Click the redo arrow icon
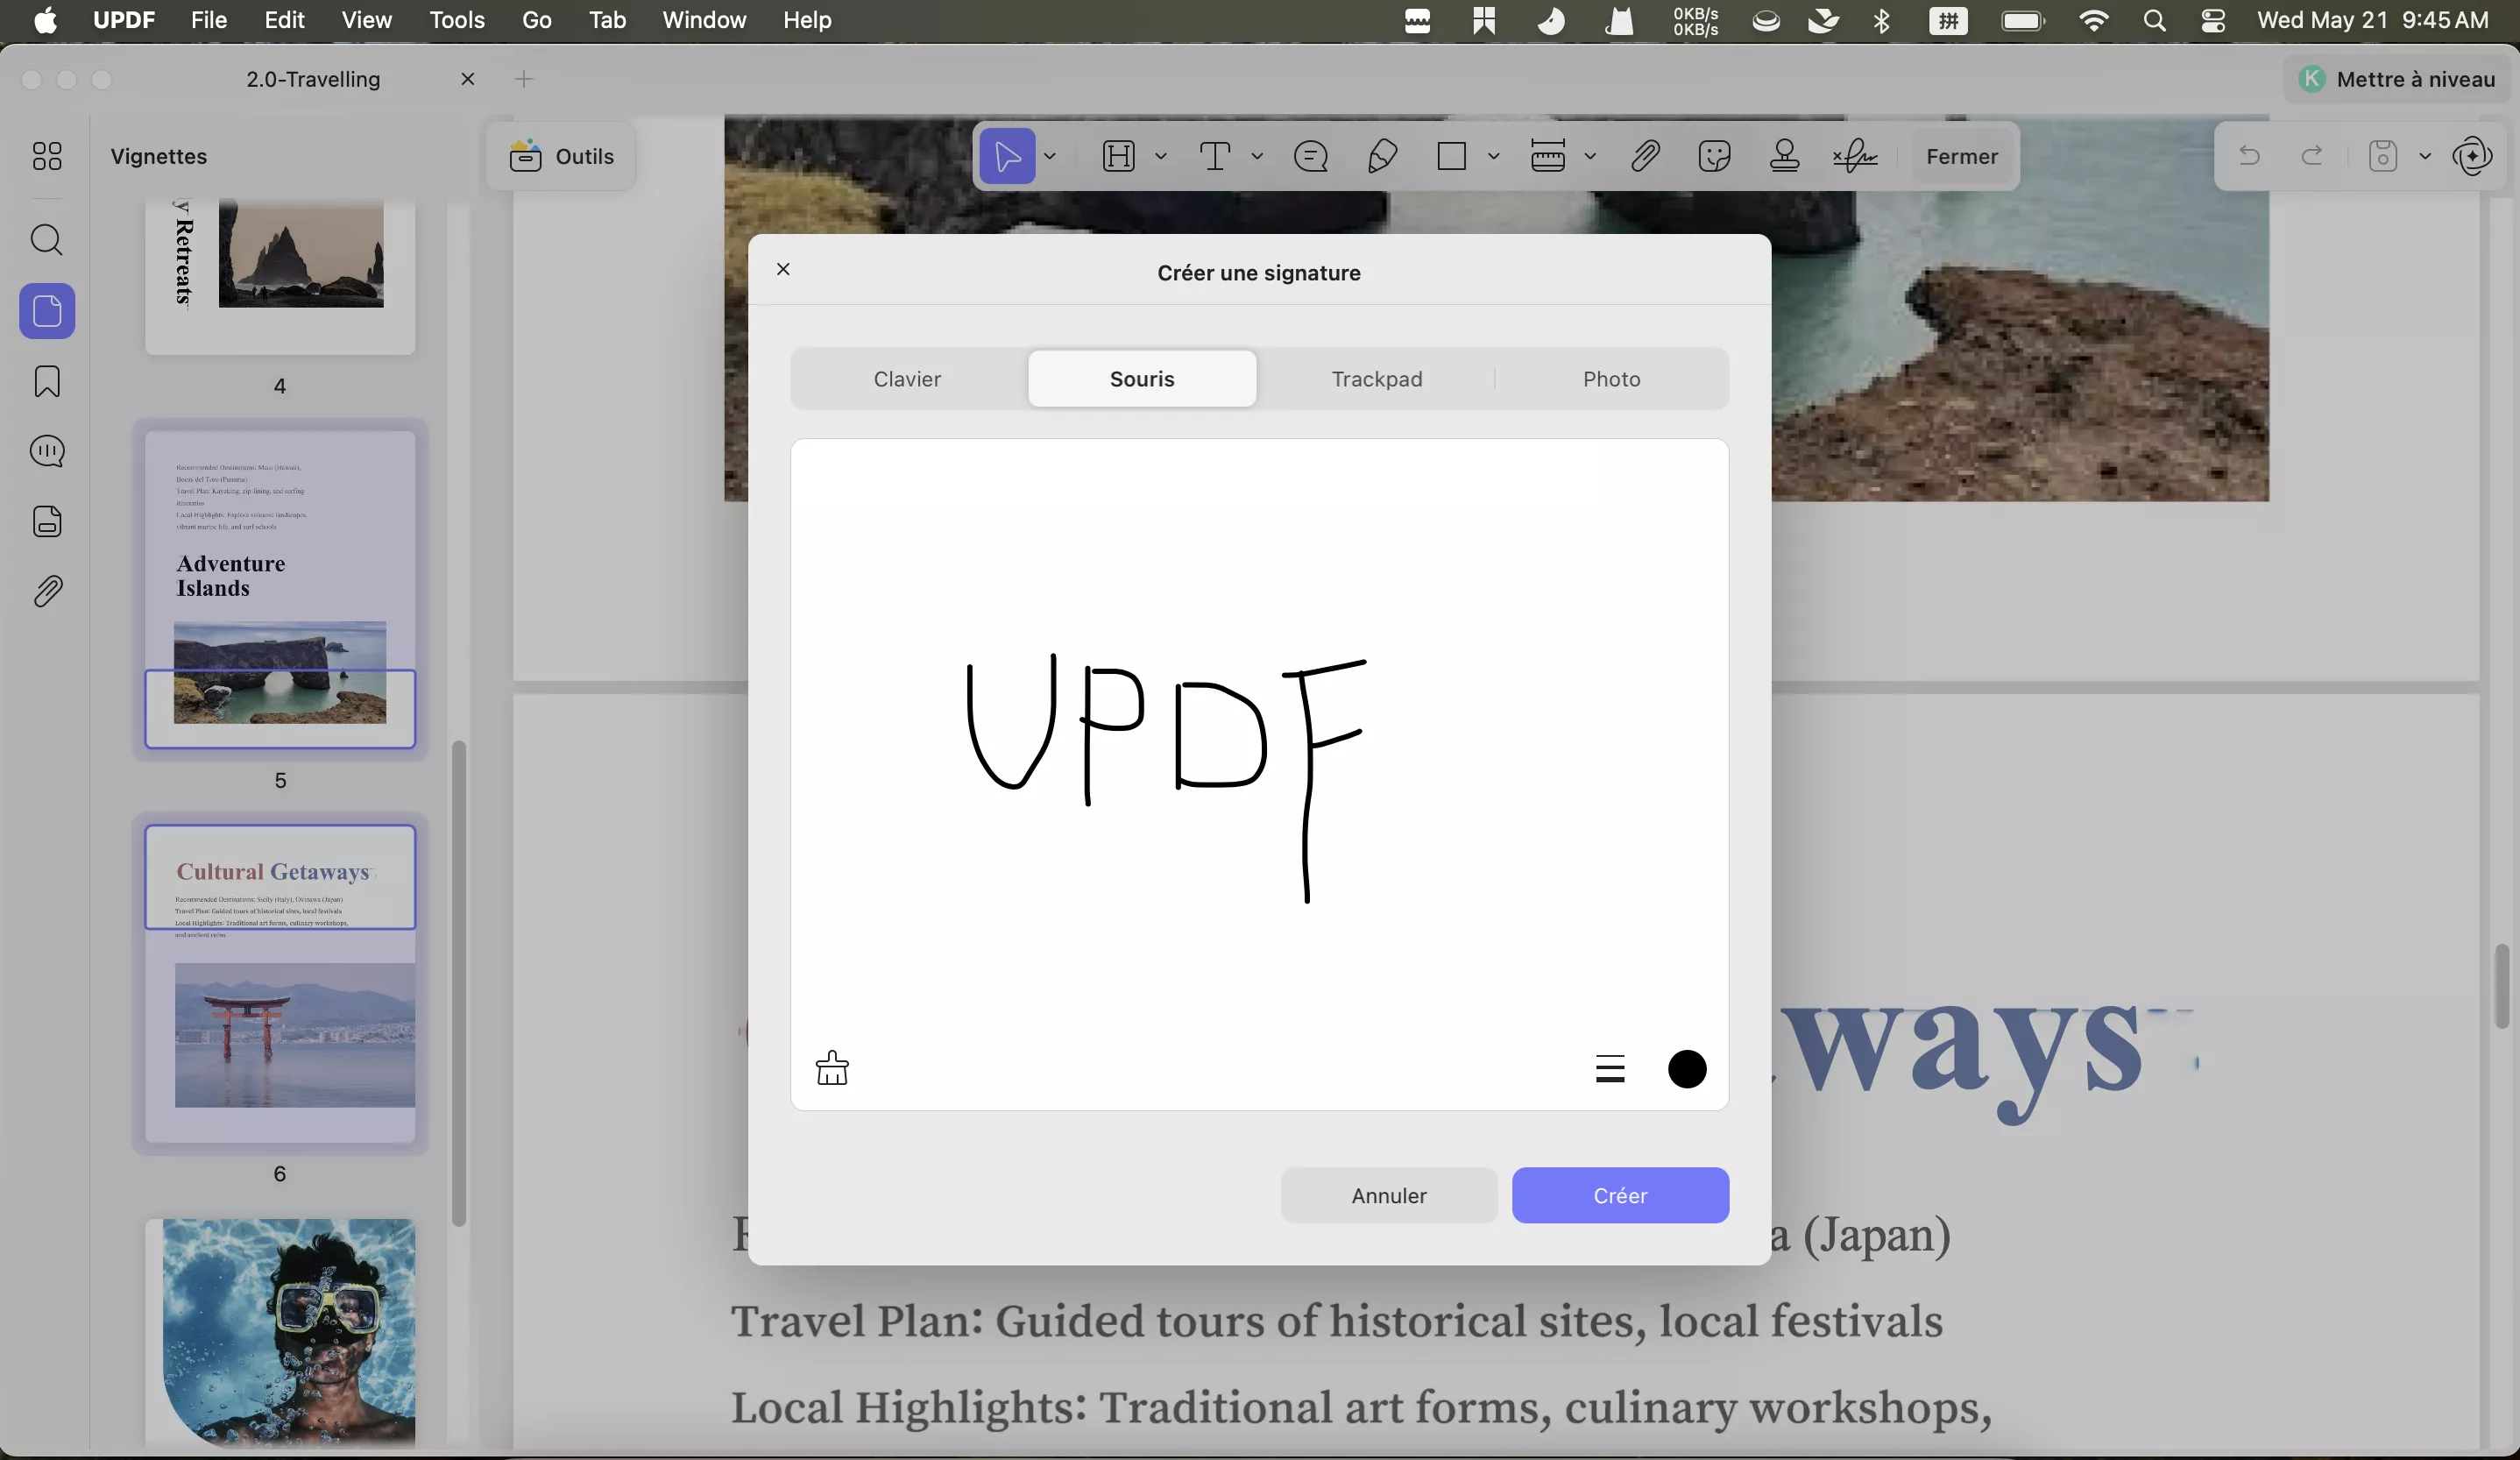The width and height of the screenshot is (2520, 1460). tap(2312, 156)
